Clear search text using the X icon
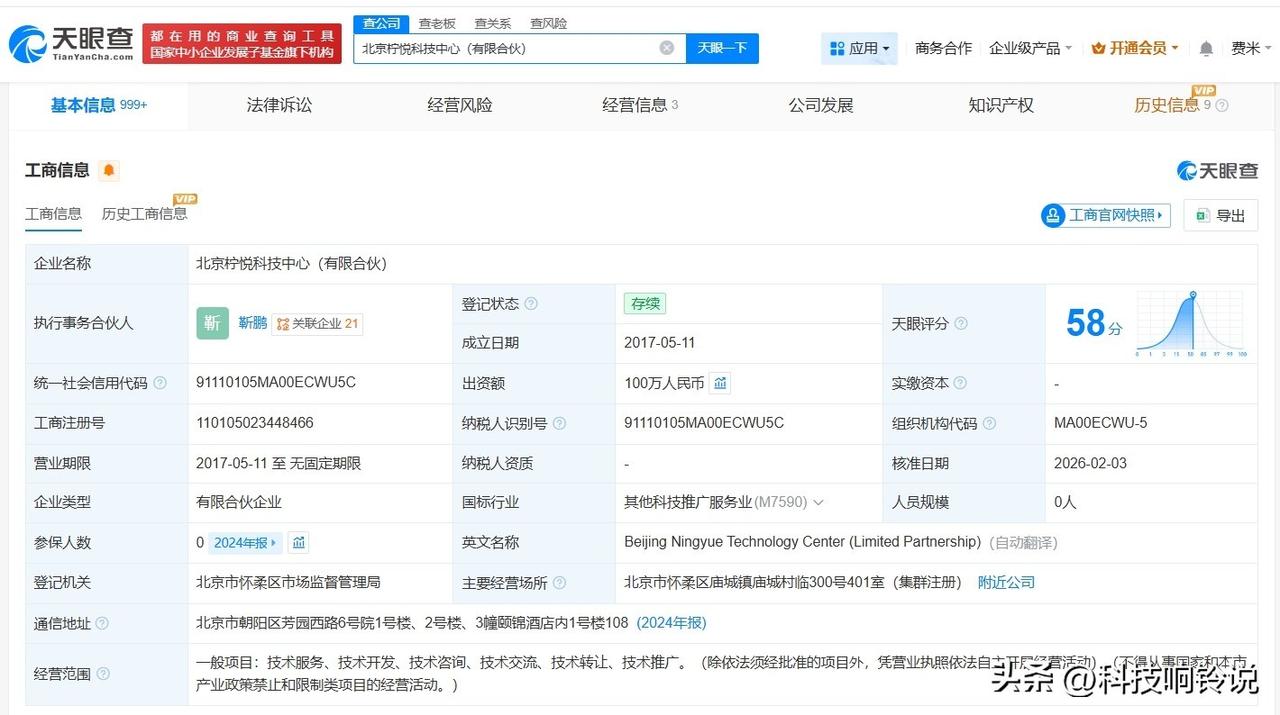This screenshot has height=715, width=1280. point(665,47)
